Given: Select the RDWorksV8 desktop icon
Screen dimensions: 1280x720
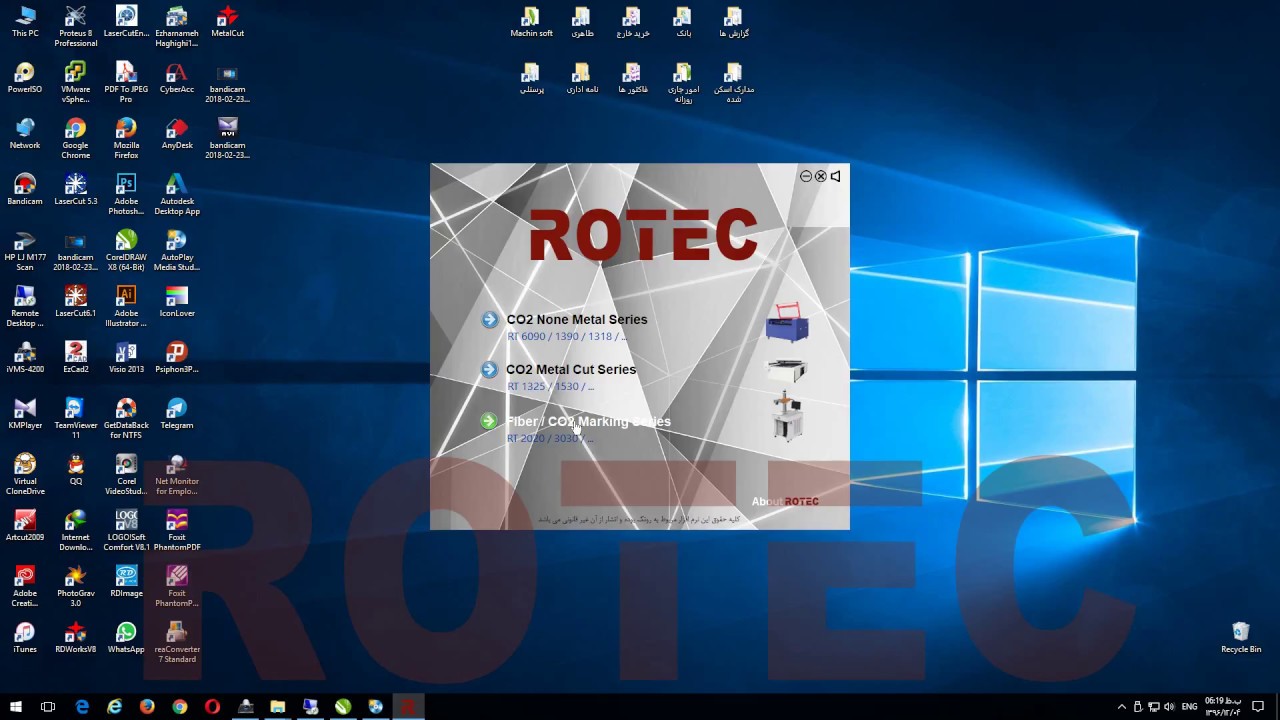Looking at the screenshot, I should pyautogui.click(x=76, y=638).
